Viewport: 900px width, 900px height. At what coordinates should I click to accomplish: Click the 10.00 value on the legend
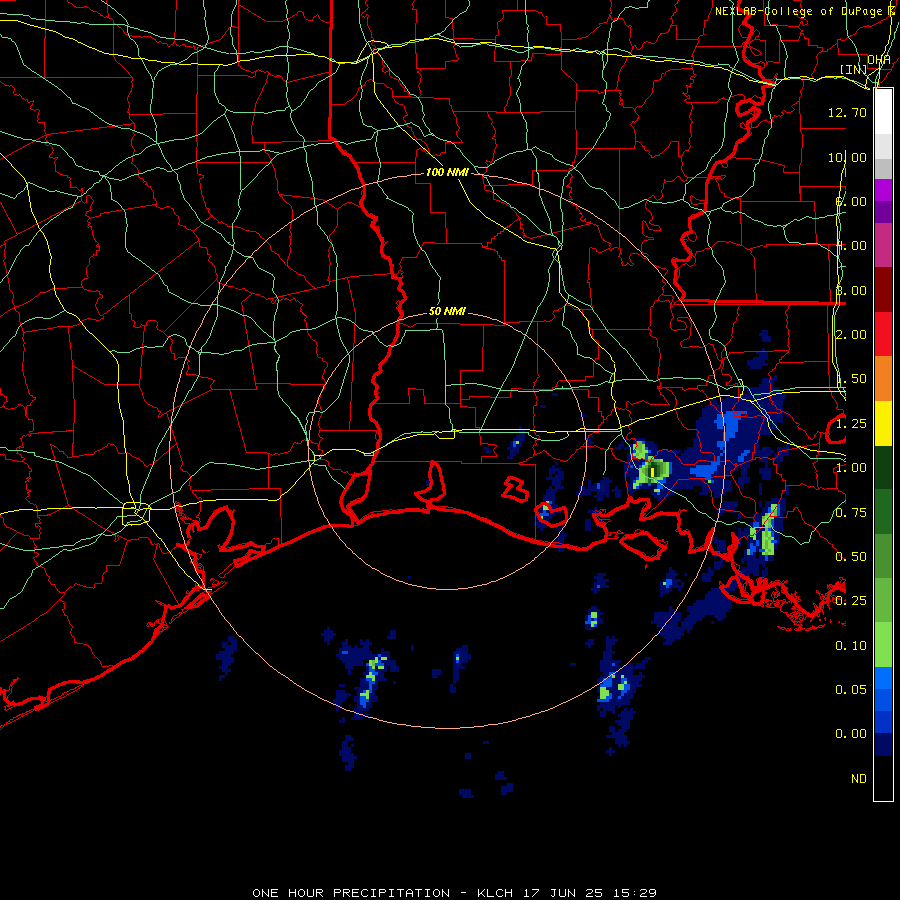(x=847, y=157)
